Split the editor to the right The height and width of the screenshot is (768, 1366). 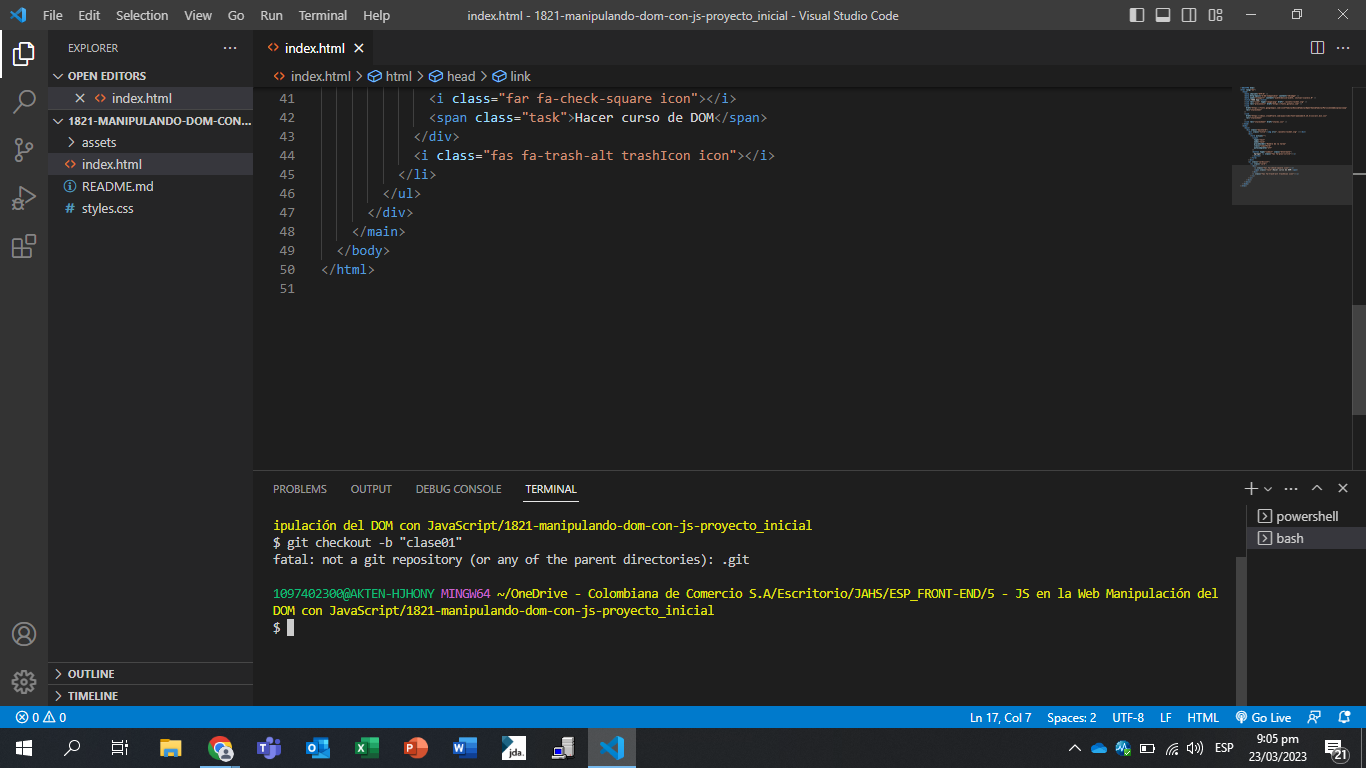pyautogui.click(x=1317, y=48)
